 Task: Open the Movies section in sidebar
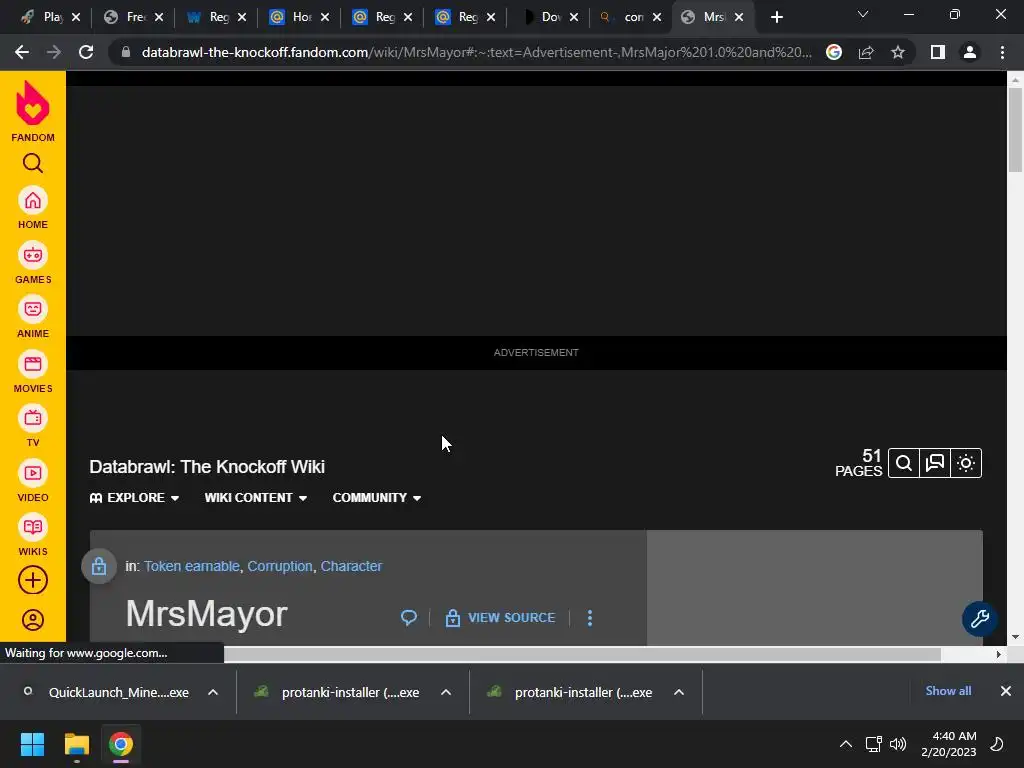pyautogui.click(x=33, y=372)
